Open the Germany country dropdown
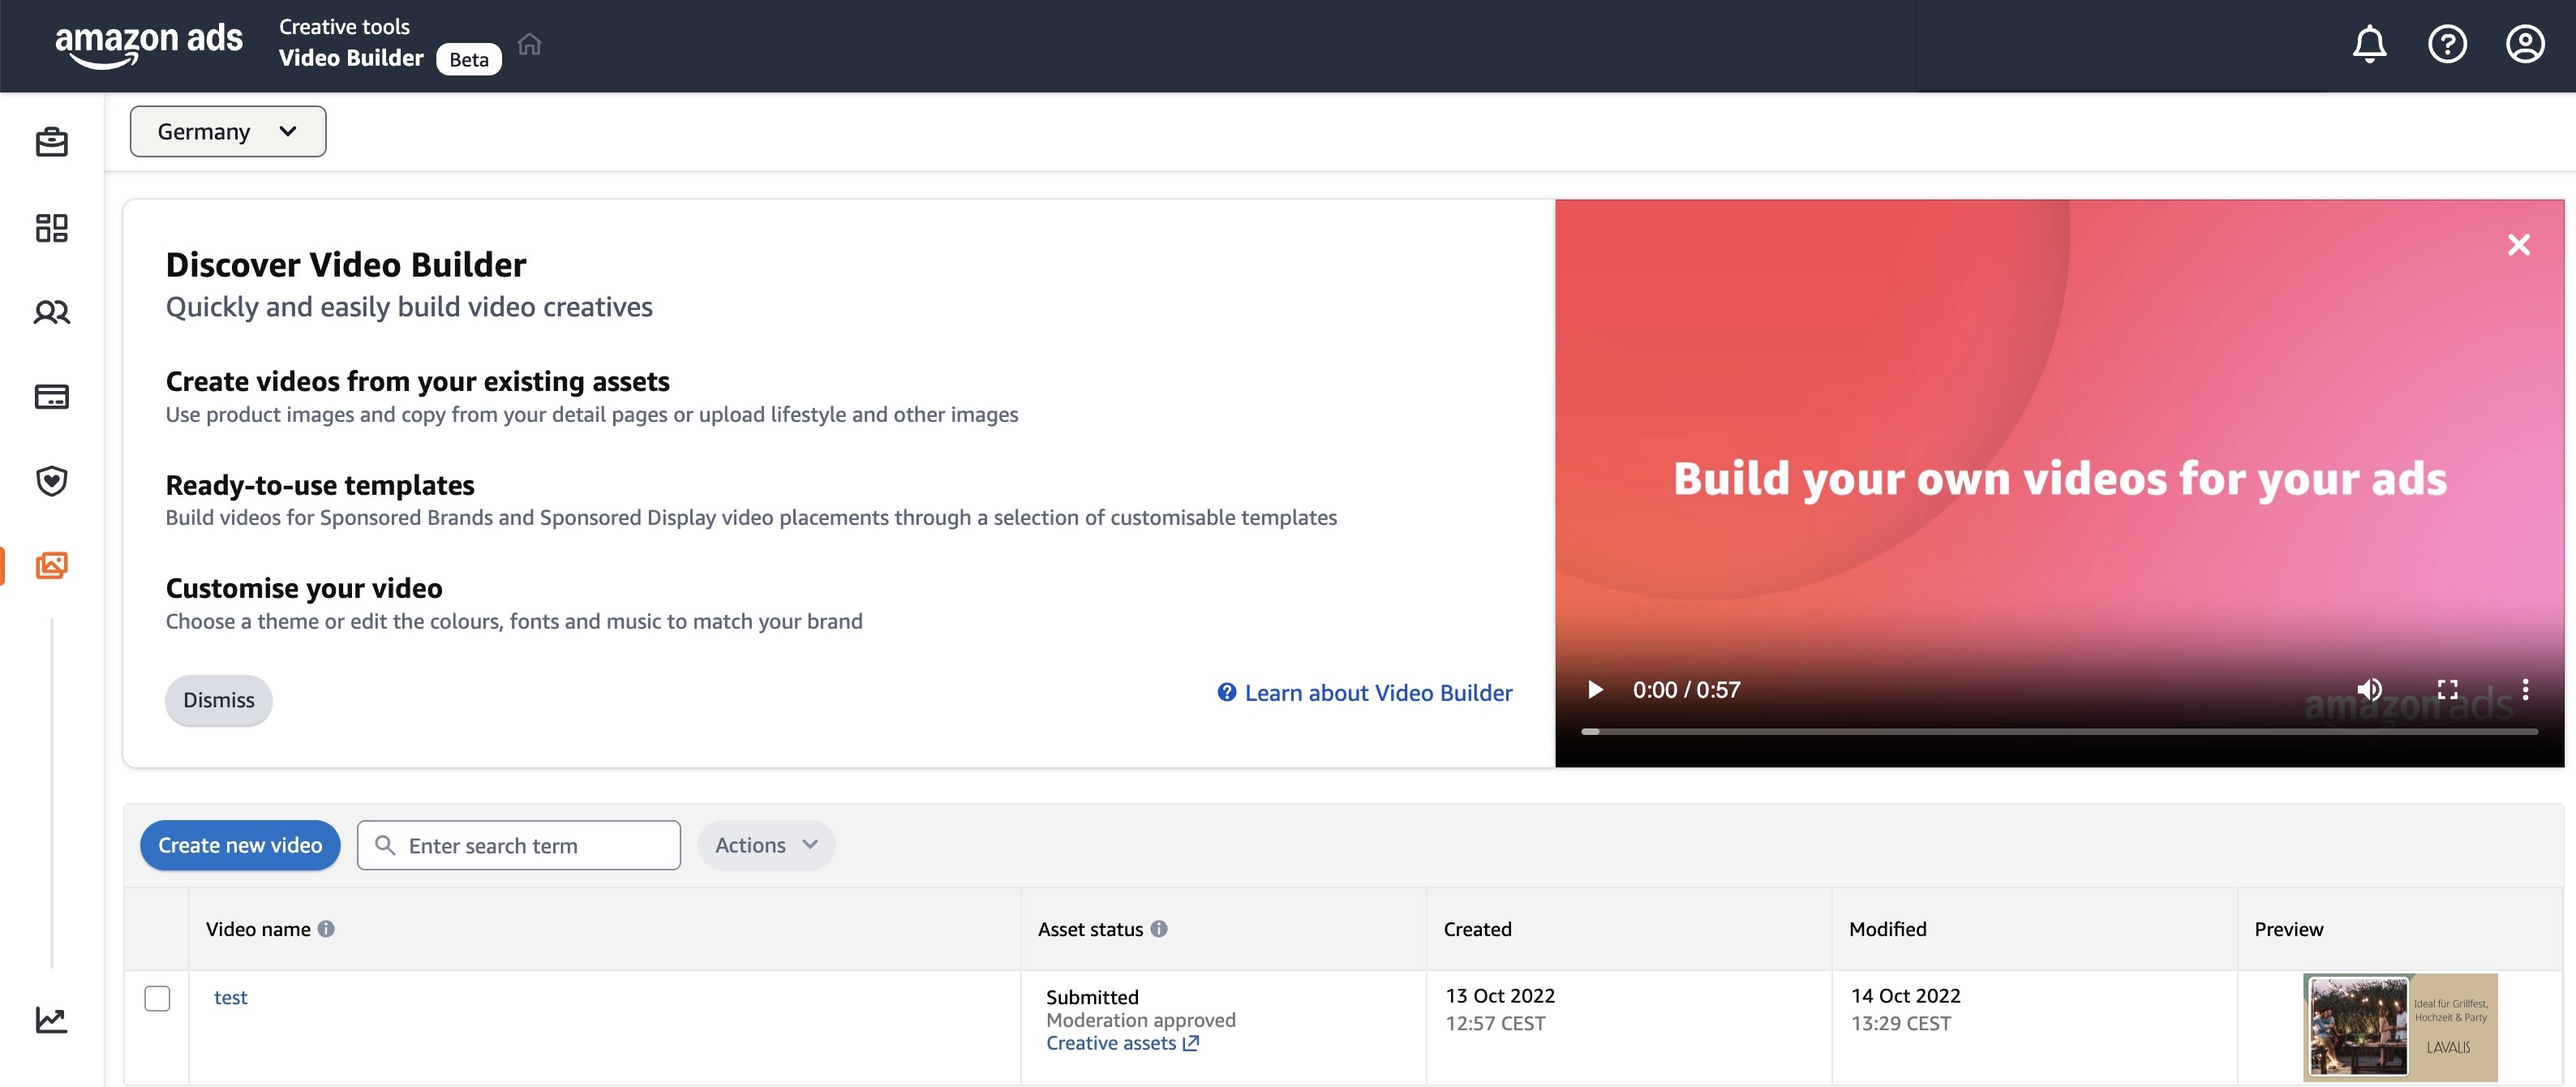 tap(227, 131)
